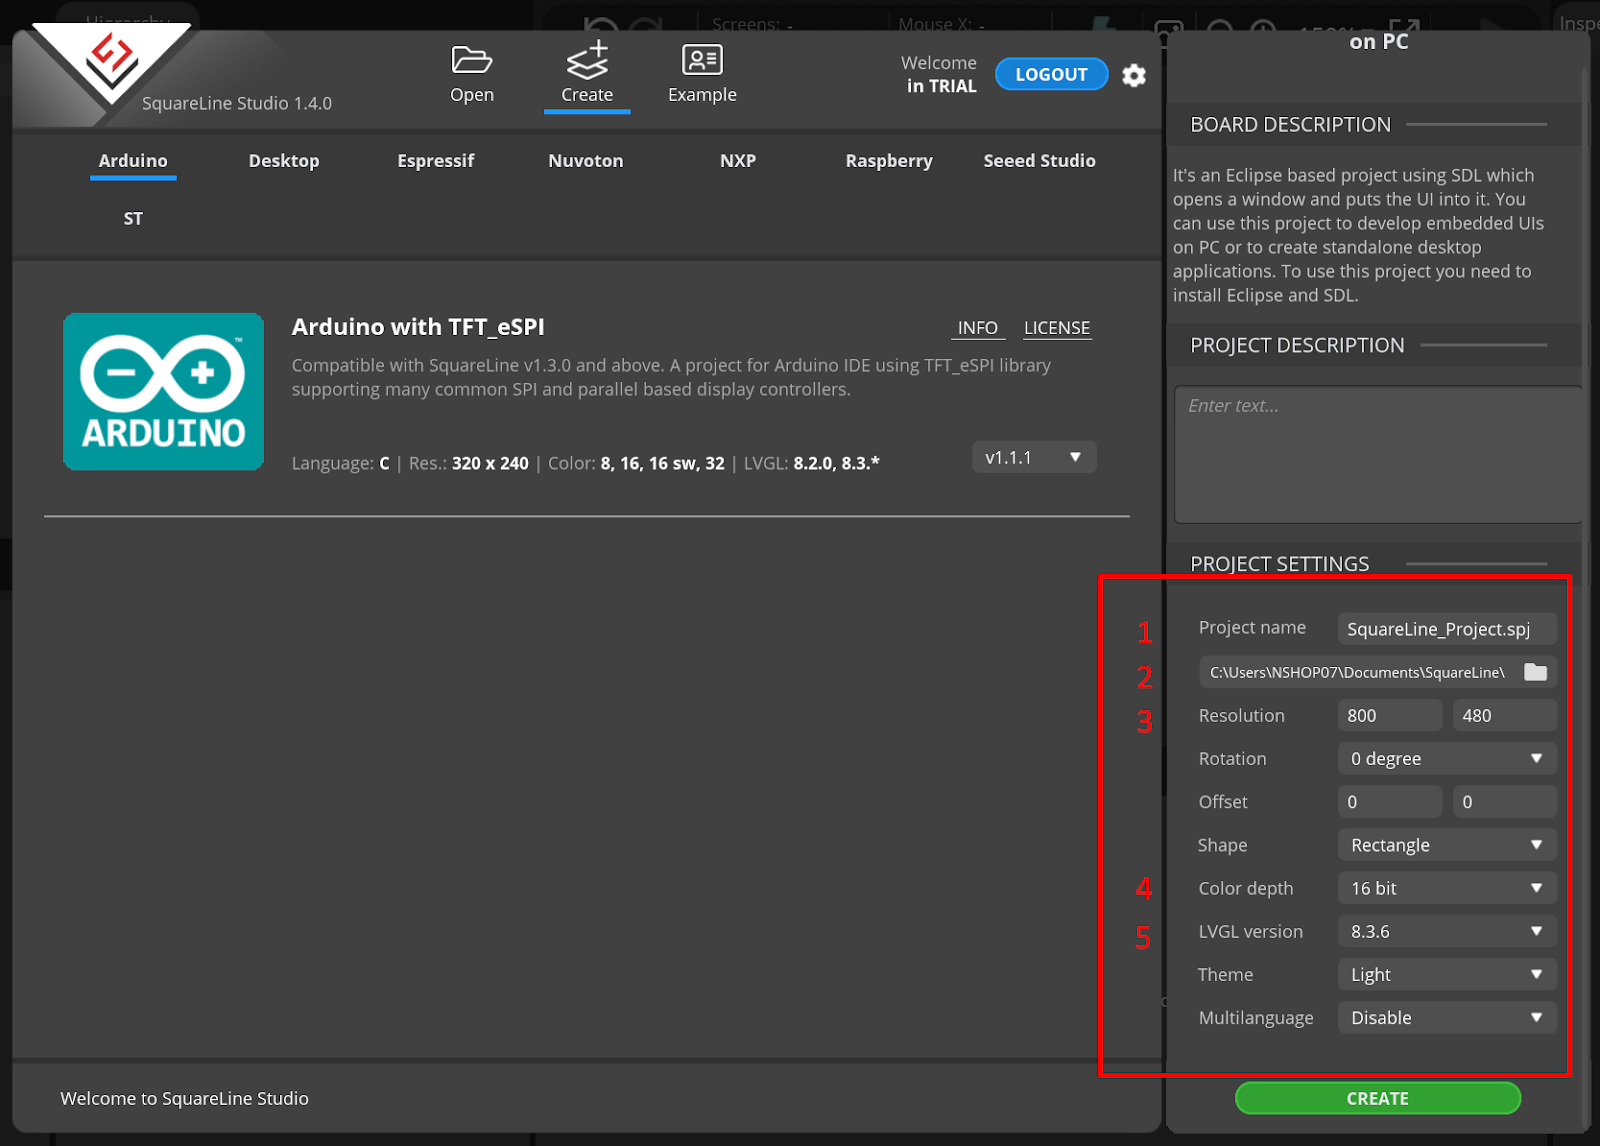Click the 'in TRIAL' account text
Viewport: 1600px width, 1146px height.
[941, 86]
